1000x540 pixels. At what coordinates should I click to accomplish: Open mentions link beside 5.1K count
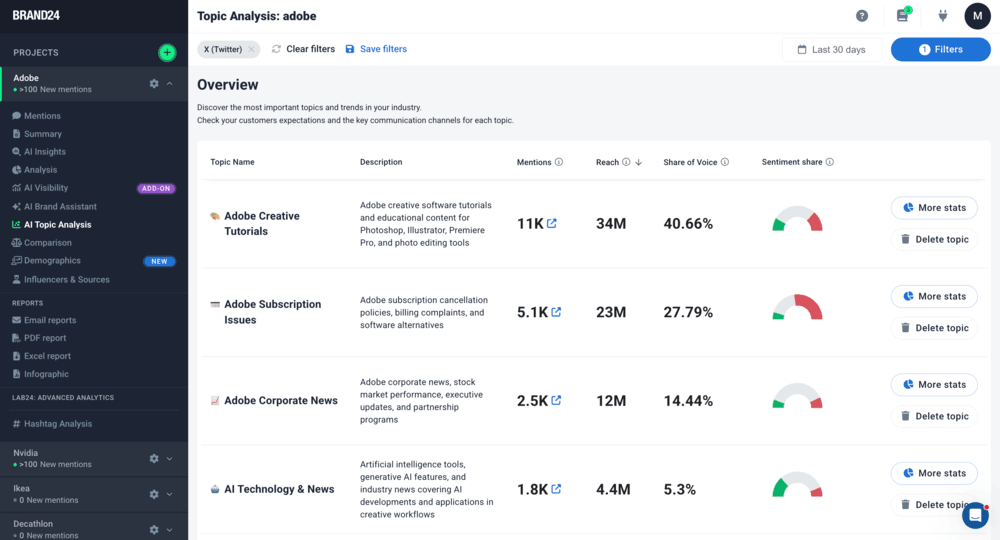[x=556, y=312]
